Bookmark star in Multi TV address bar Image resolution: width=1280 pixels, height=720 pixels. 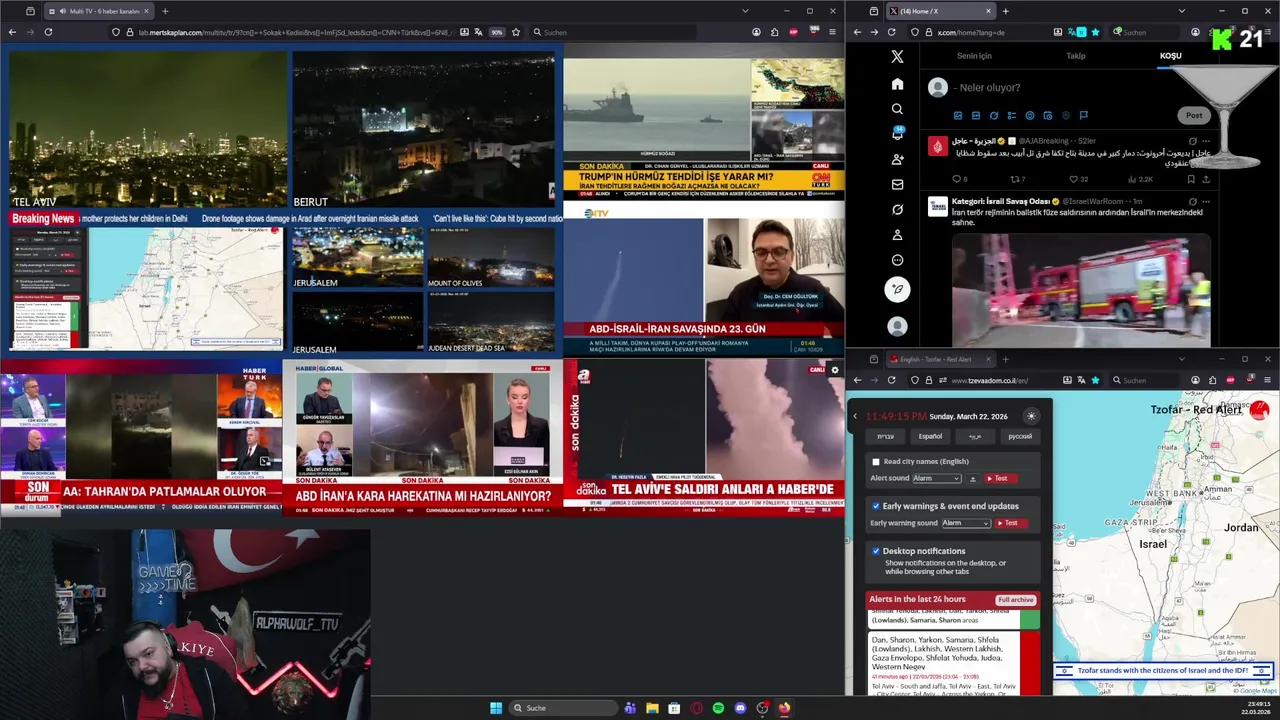coord(516,32)
